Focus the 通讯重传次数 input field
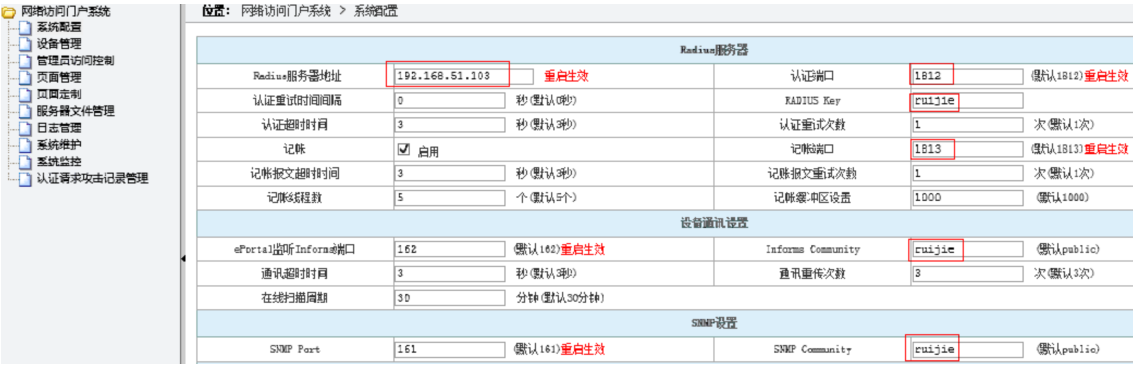Viewport: 1133px width, 368px height. (967, 274)
